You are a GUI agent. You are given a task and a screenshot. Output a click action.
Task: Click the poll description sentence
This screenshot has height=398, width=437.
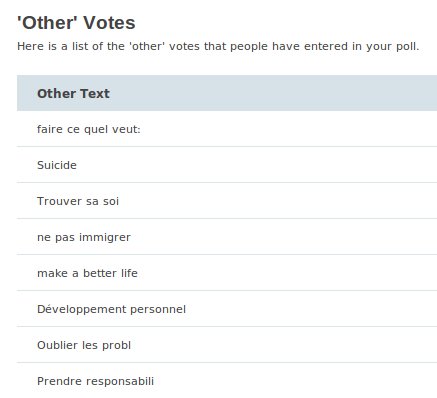[x=218, y=46]
